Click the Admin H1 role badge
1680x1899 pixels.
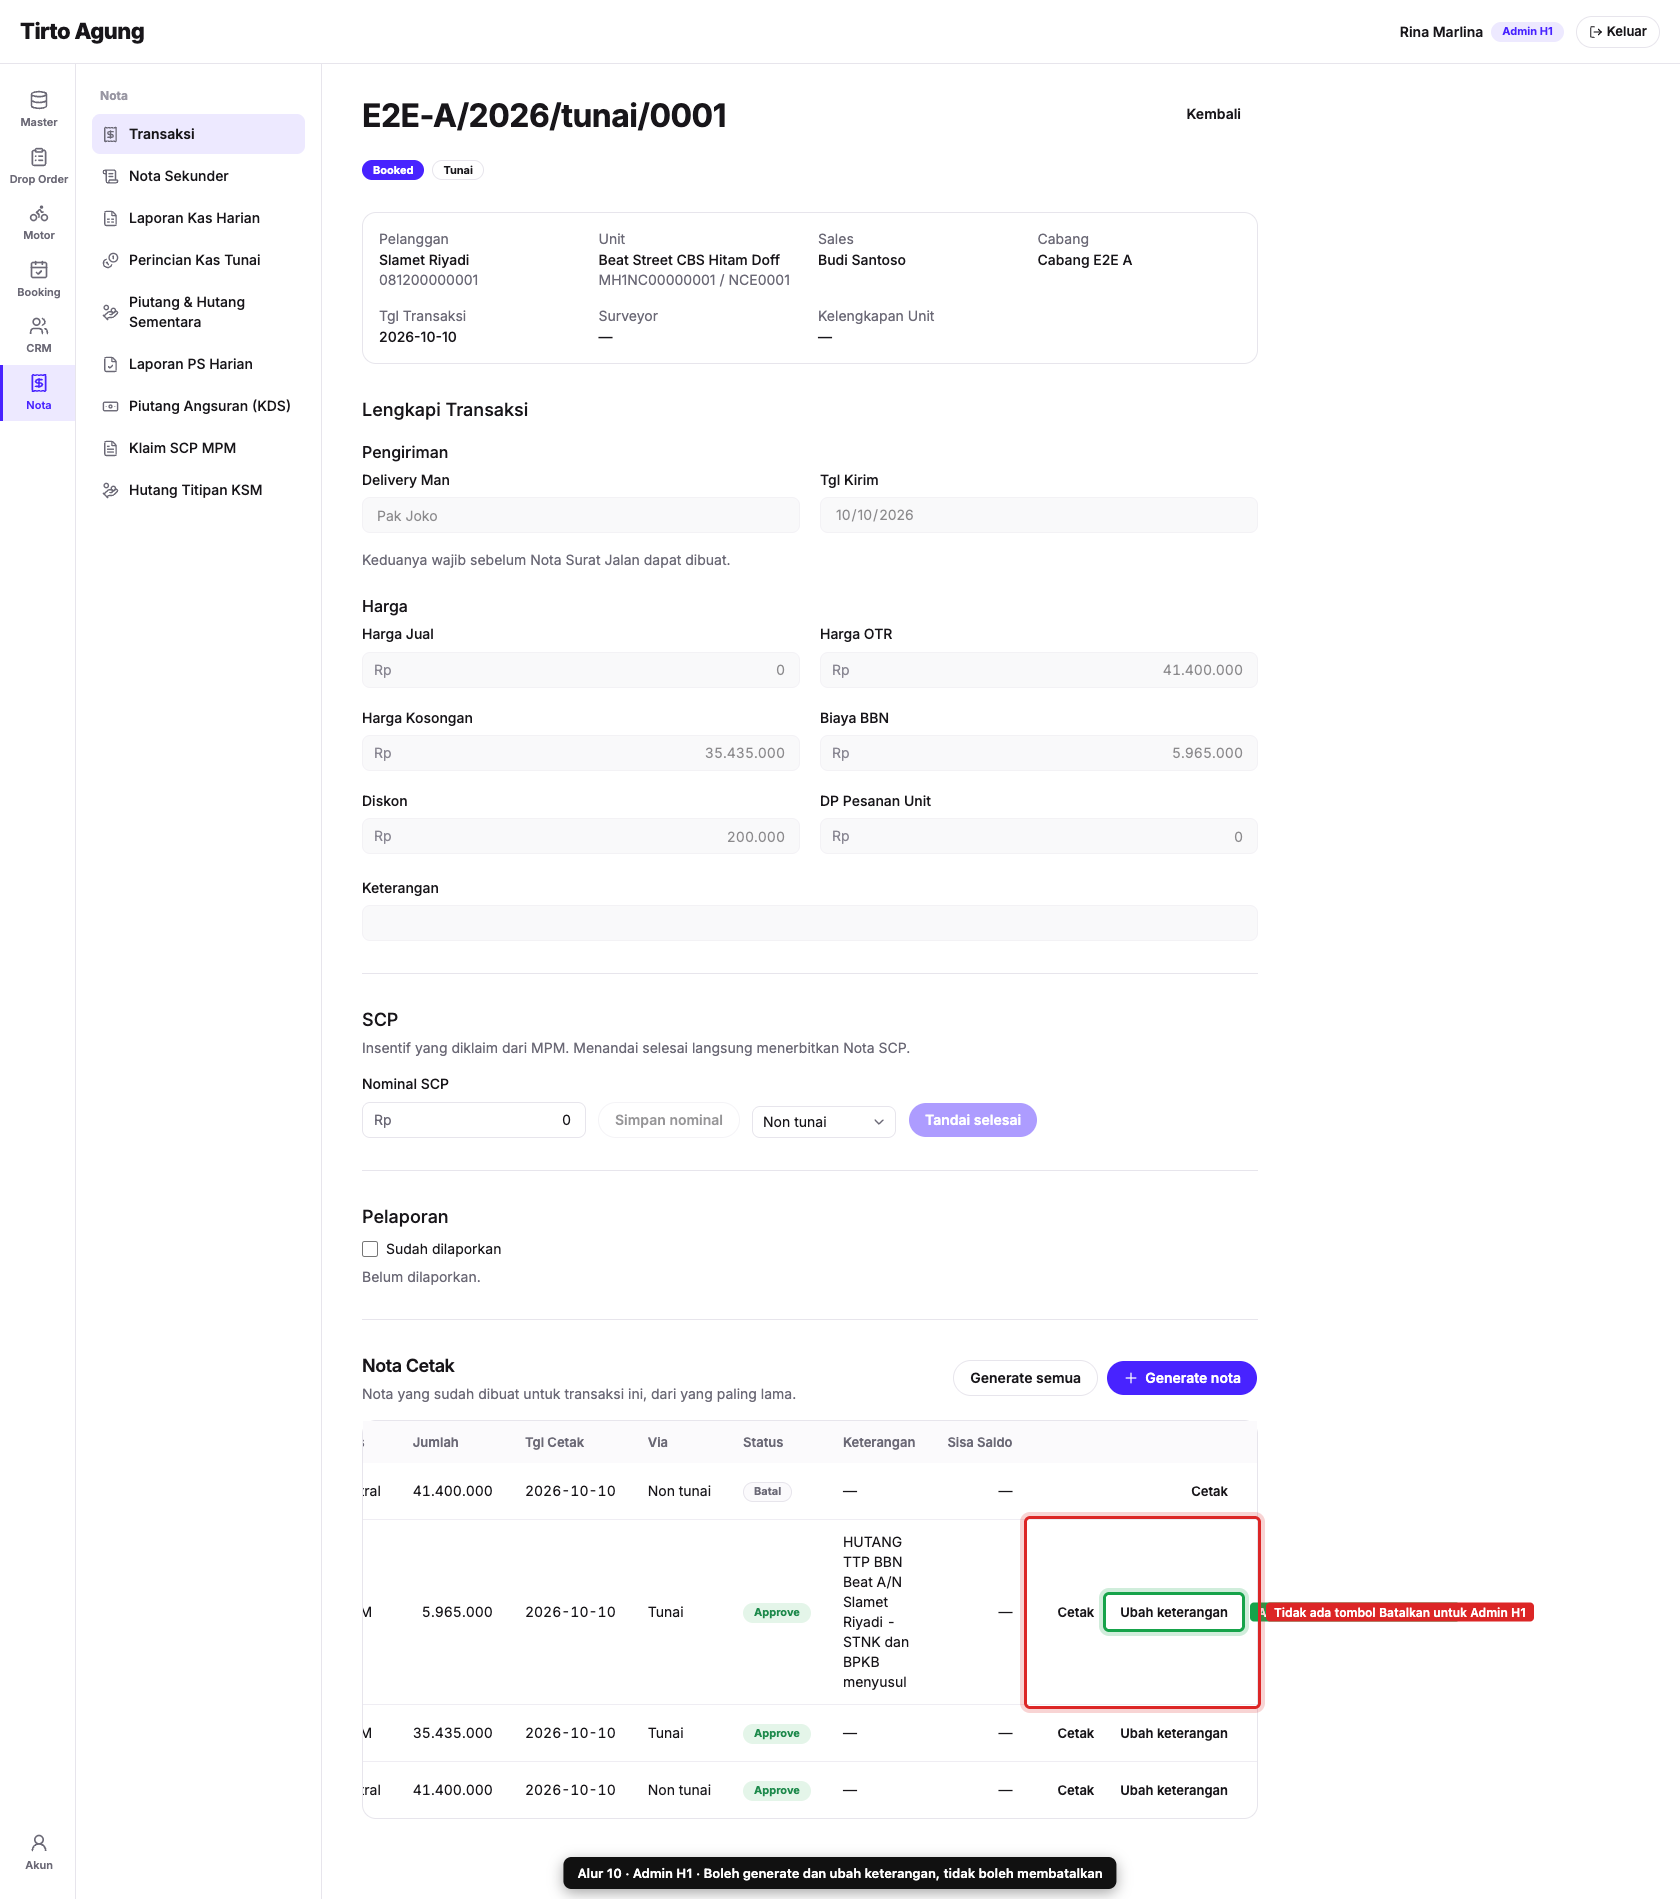(1527, 31)
